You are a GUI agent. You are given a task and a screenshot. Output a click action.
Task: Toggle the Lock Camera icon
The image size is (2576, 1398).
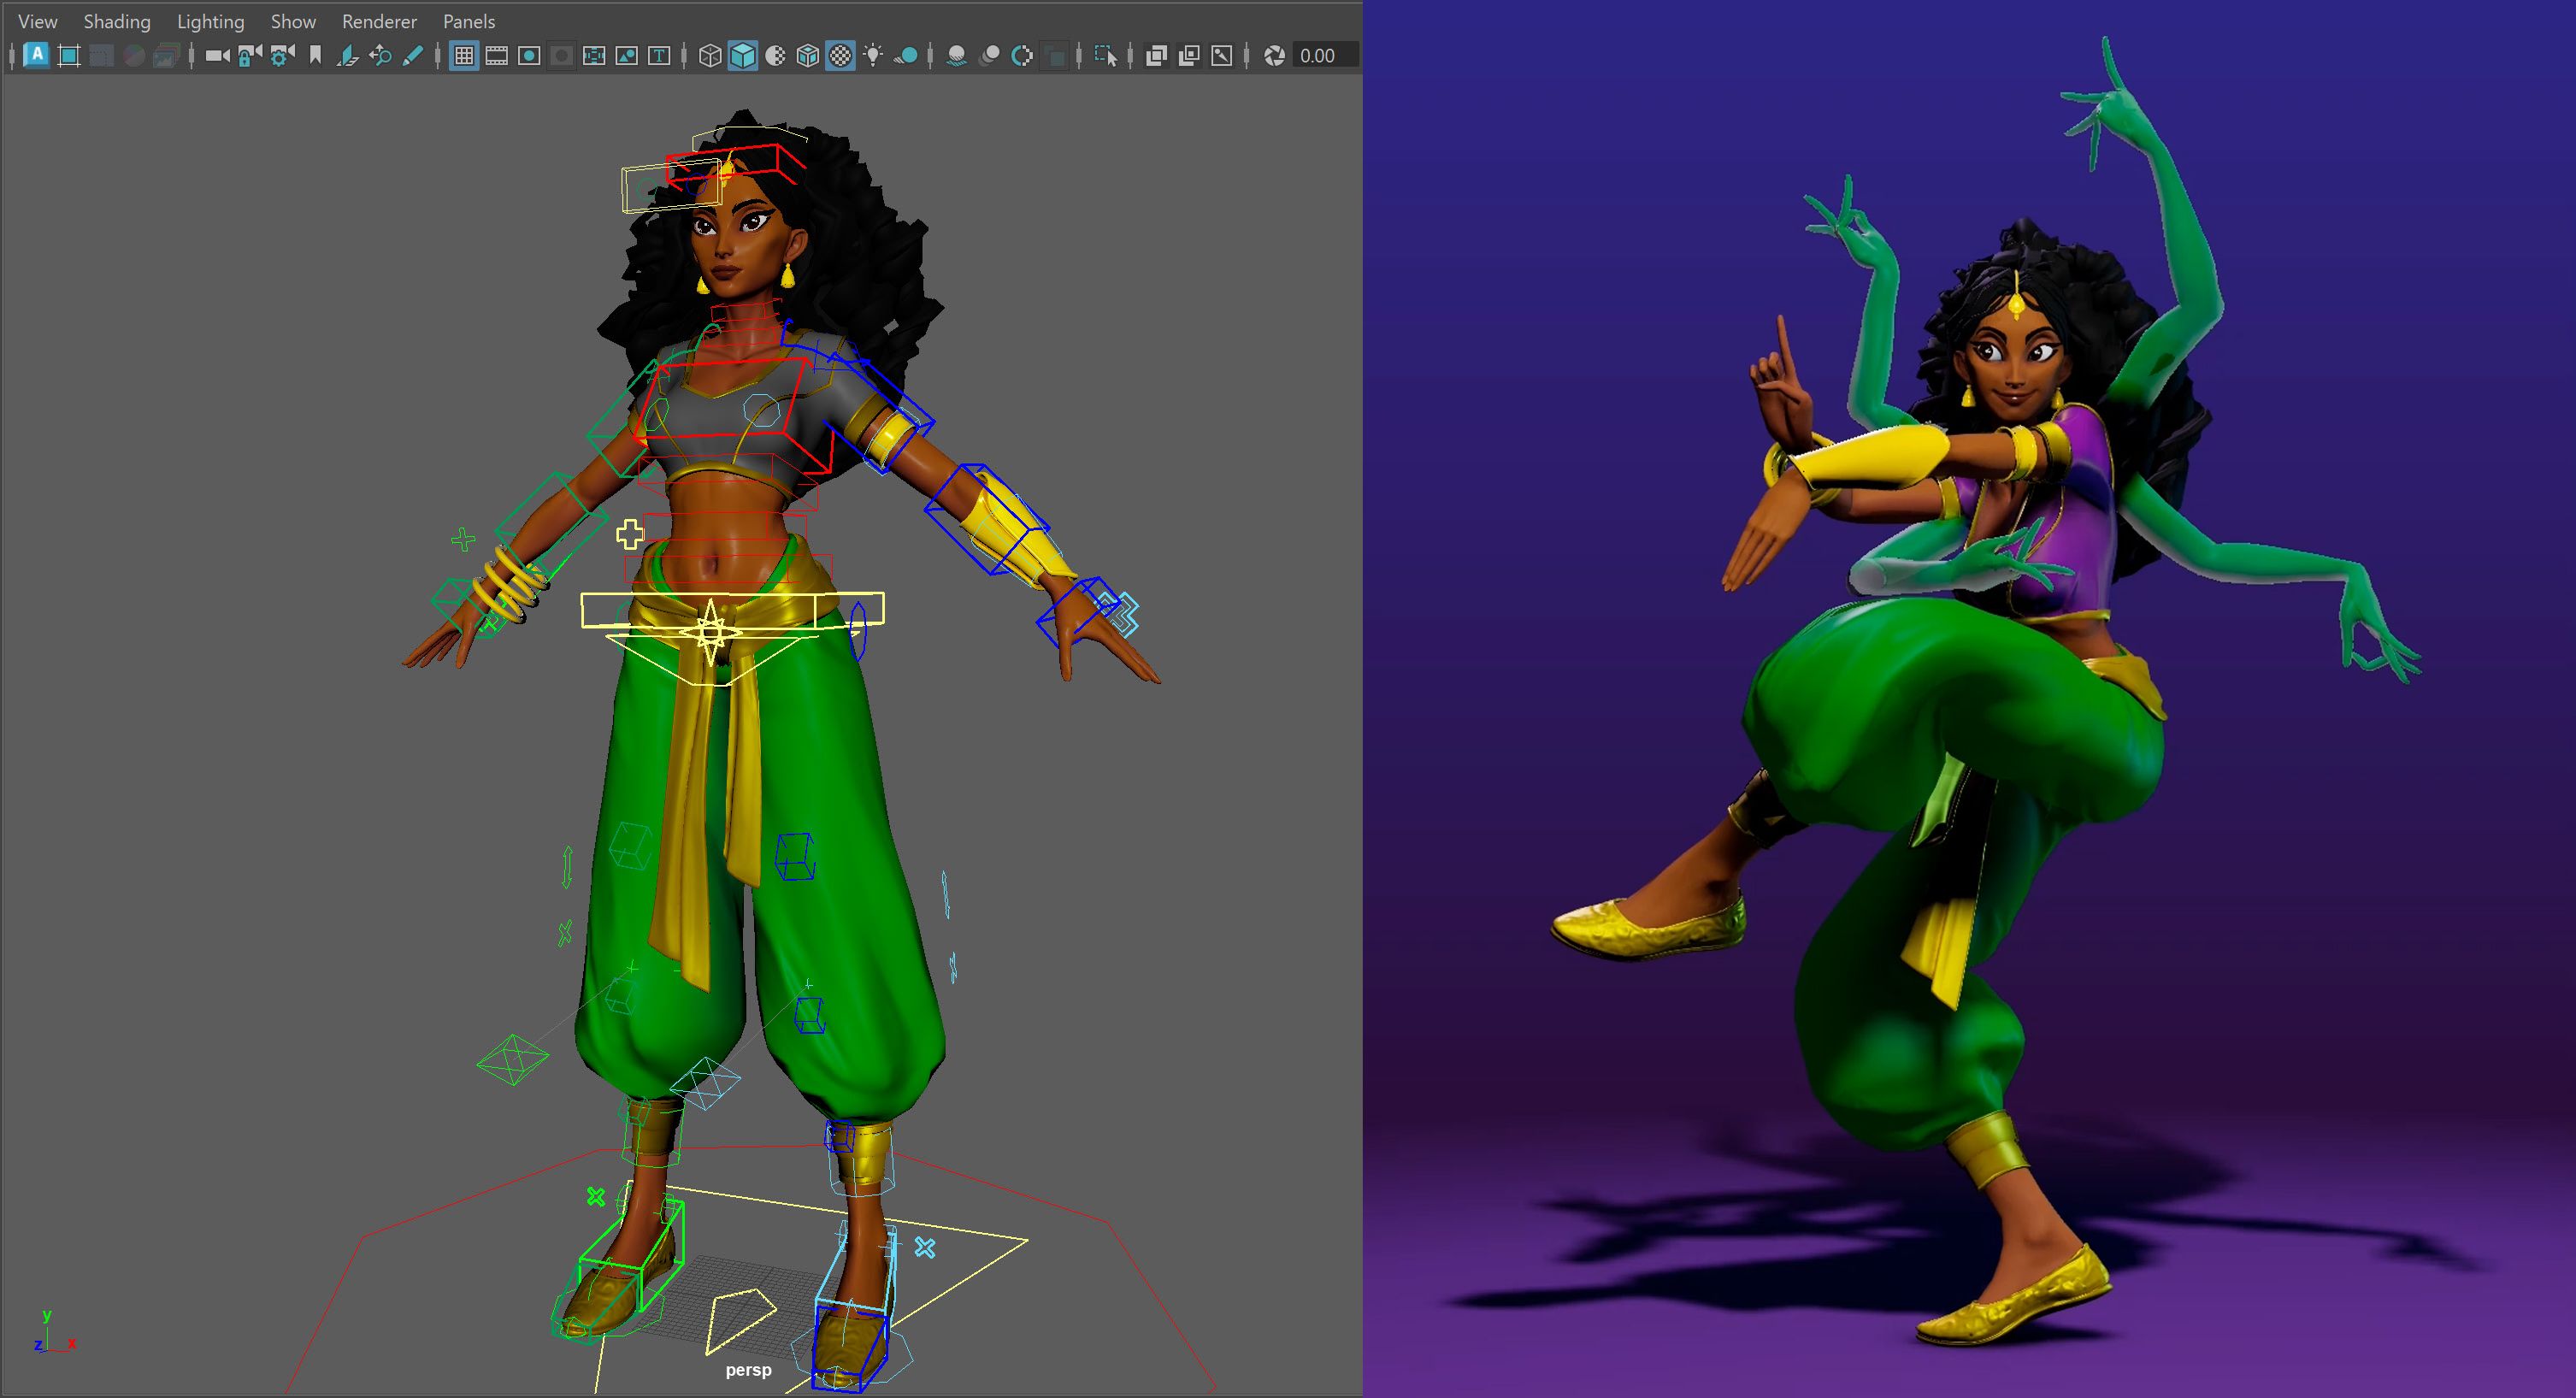pos(250,56)
